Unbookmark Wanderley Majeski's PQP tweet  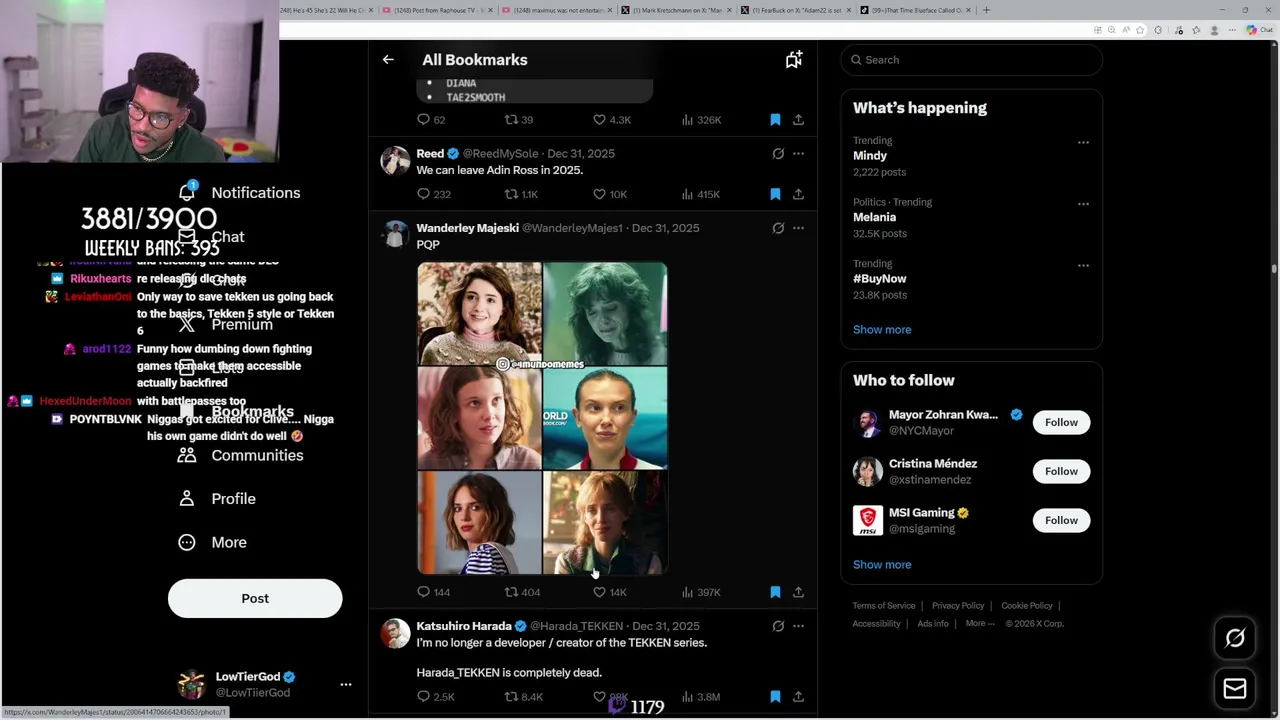click(x=775, y=592)
